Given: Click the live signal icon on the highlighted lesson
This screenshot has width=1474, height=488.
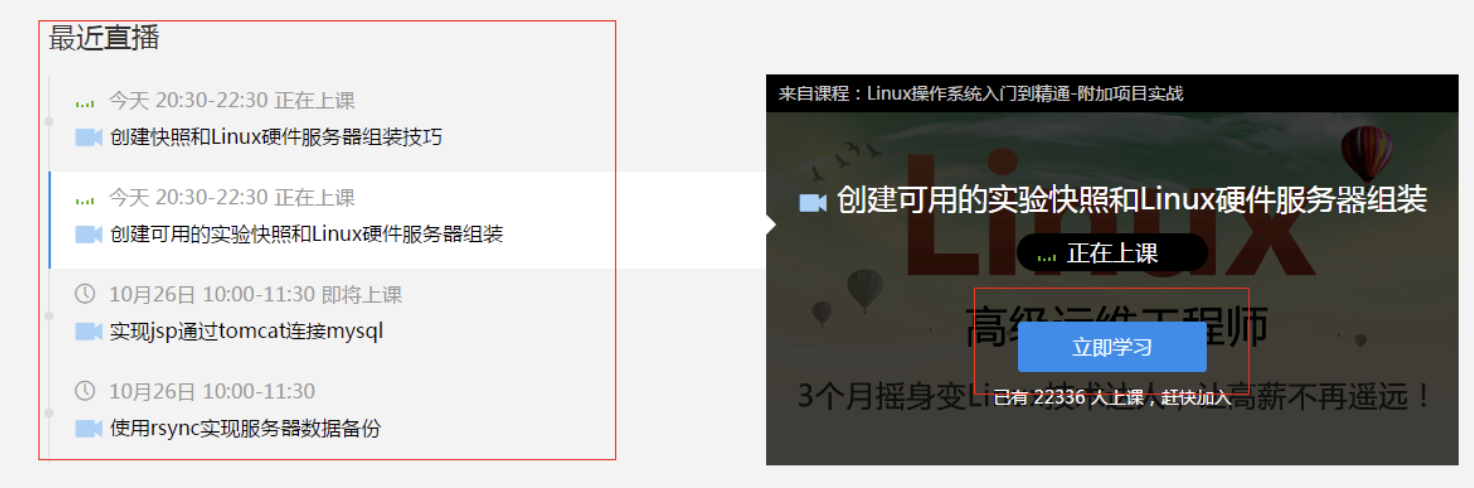Looking at the screenshot, I should (85, 199).
